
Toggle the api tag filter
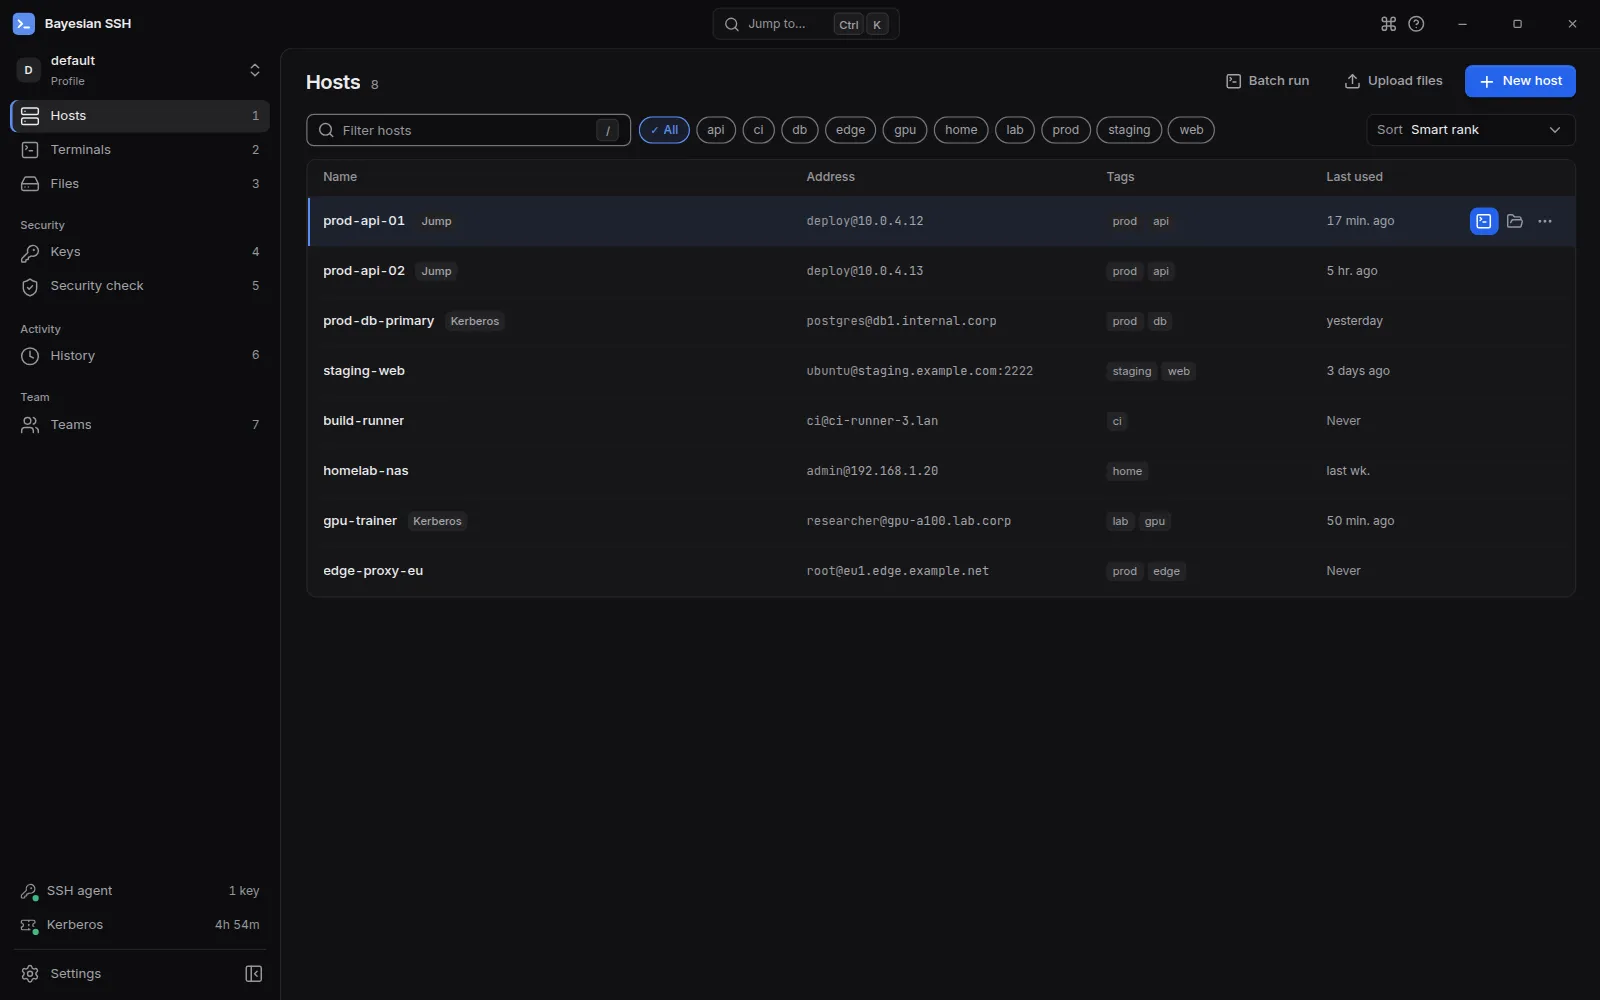click(716, 130)
